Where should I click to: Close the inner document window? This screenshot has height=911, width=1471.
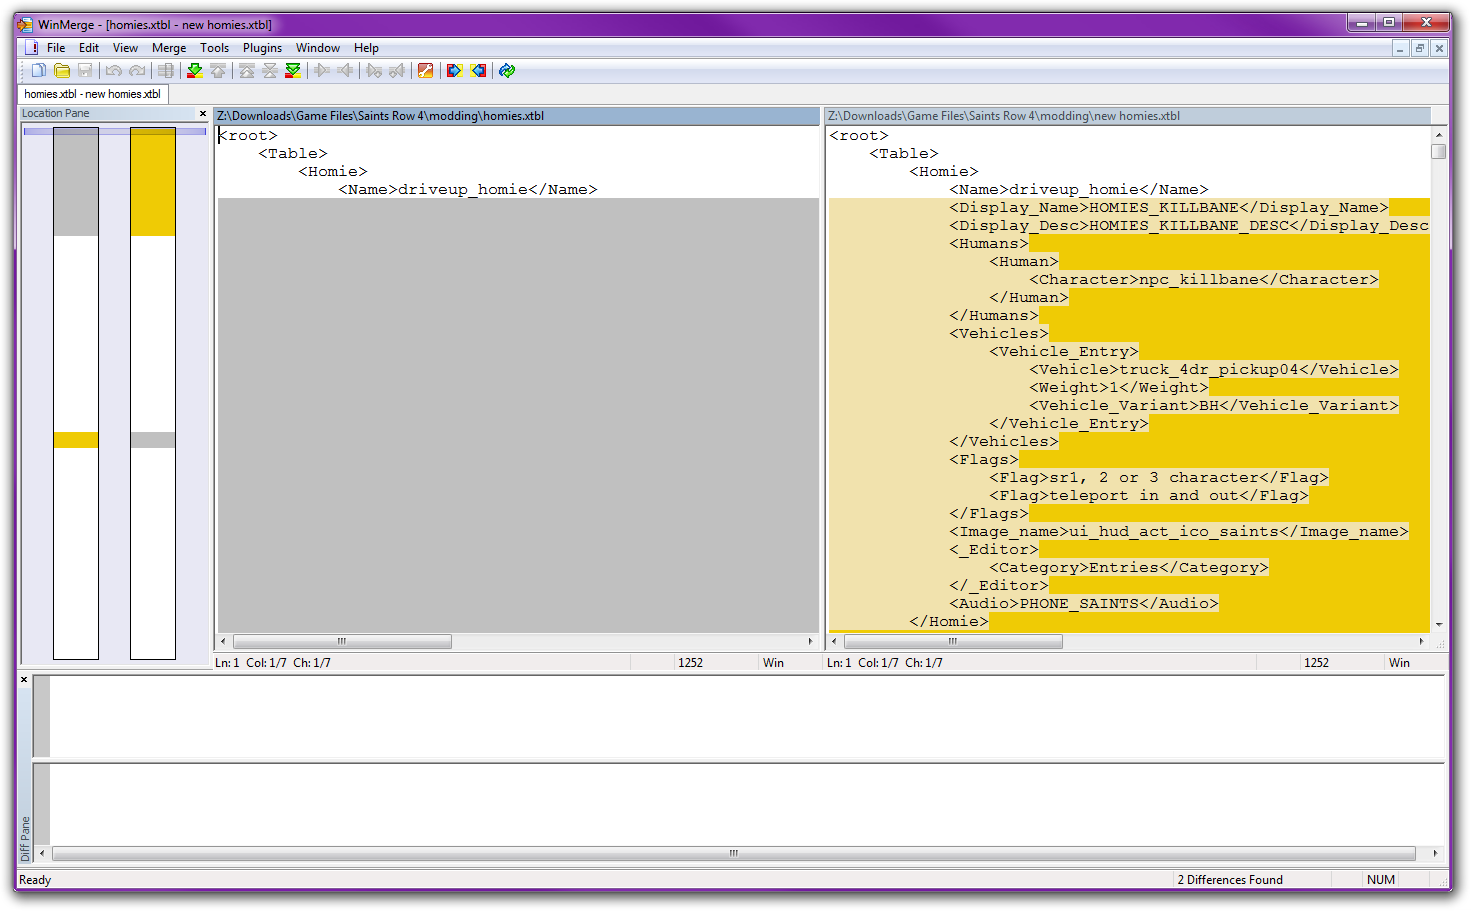pyautogui.click(x=1439, y=48)
